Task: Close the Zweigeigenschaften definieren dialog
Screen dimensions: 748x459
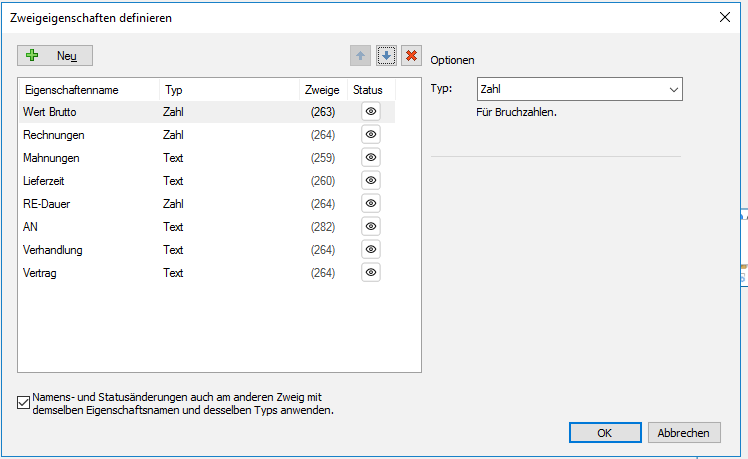Action: 725,17
